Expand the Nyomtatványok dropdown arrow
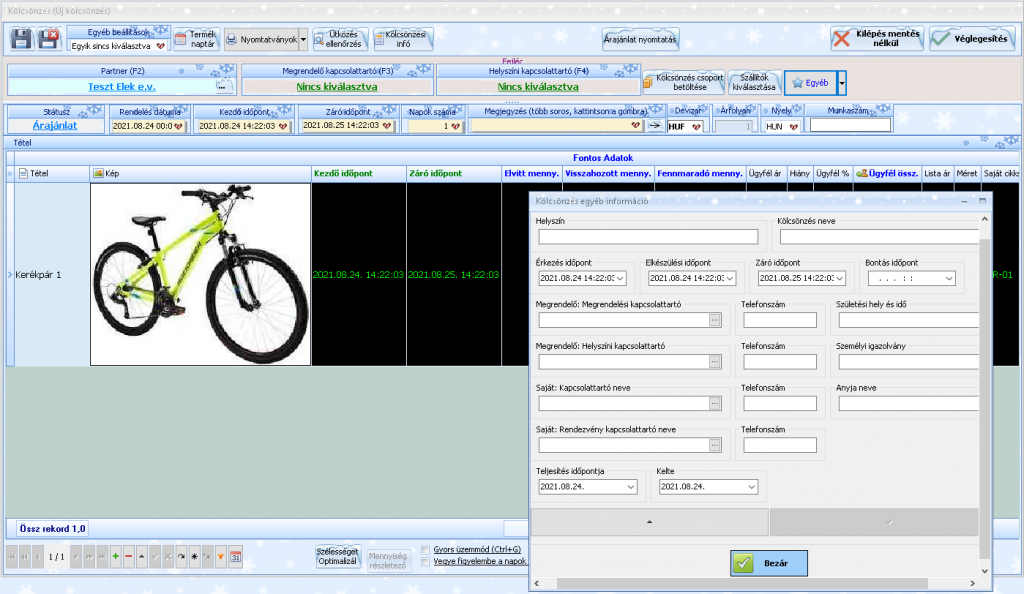Image resolution: width=1024 pixels, height=594 pixels. (x=303, y=39)
